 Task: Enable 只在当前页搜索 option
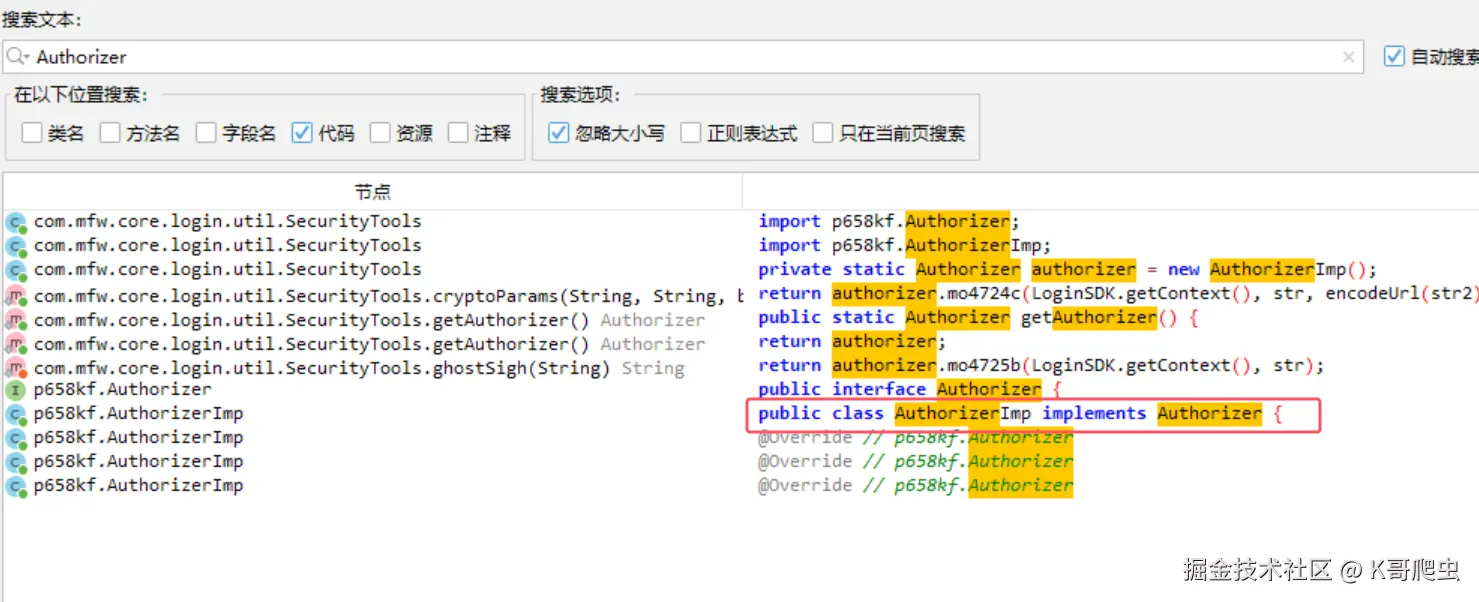tap(822, 133)
